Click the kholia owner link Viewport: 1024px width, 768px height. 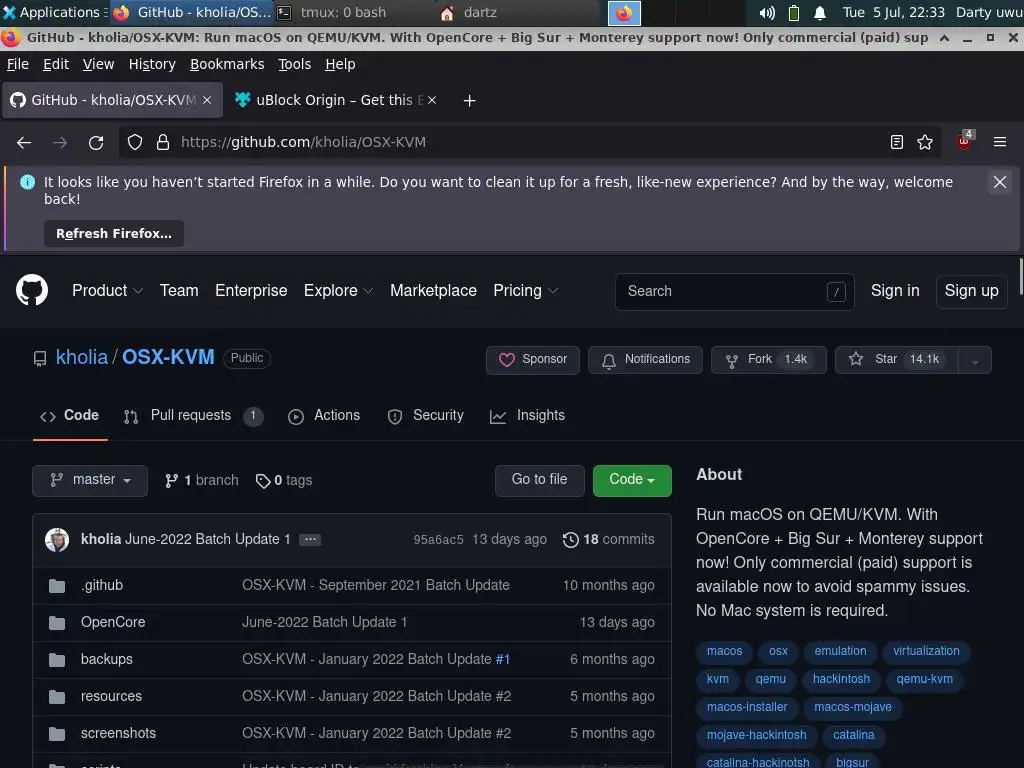(82, 357)
